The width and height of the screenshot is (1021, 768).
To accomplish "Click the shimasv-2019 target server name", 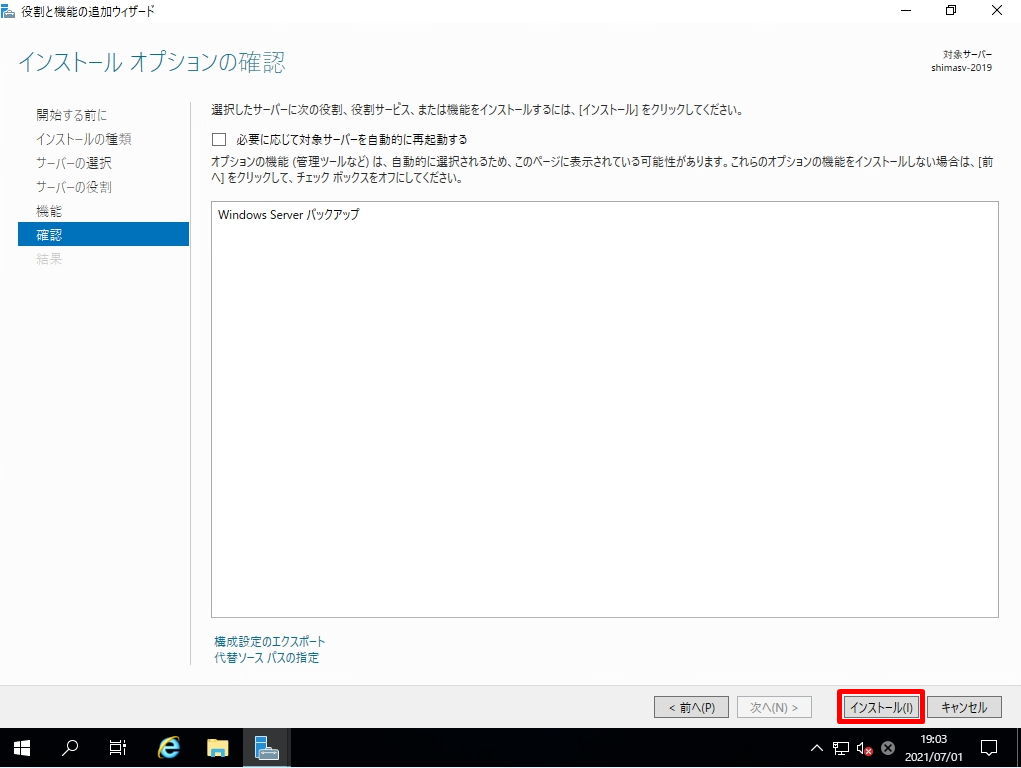I will click(961, 67).
